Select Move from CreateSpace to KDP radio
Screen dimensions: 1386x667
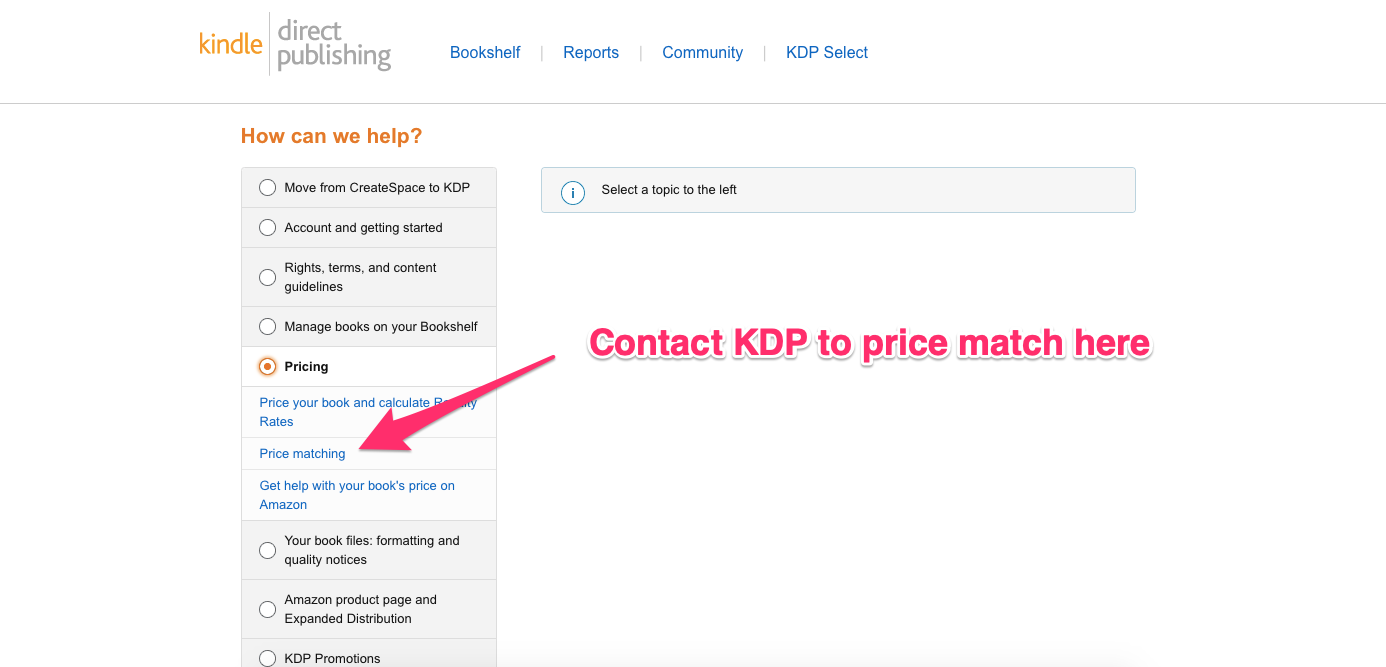point(267,187)
